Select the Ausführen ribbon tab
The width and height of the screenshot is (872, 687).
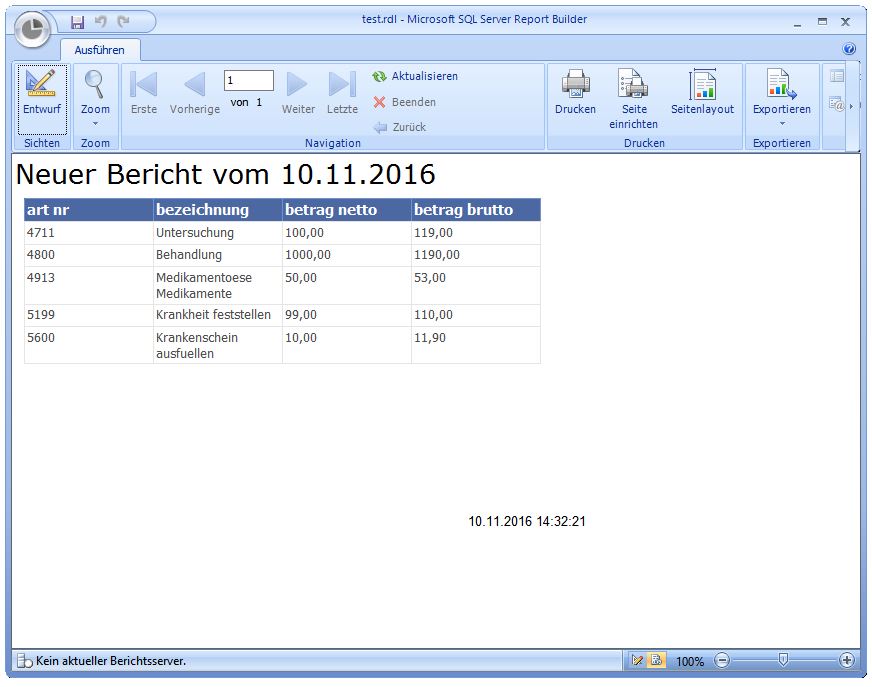tap(100, 49)
